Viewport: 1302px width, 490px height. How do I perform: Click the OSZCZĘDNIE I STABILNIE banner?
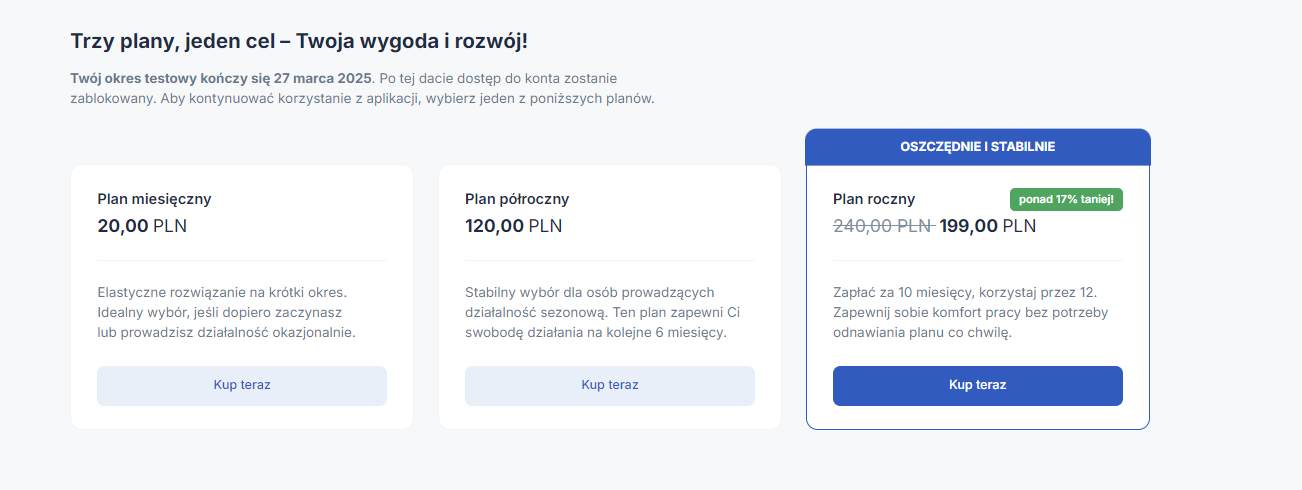click(977, 147)
